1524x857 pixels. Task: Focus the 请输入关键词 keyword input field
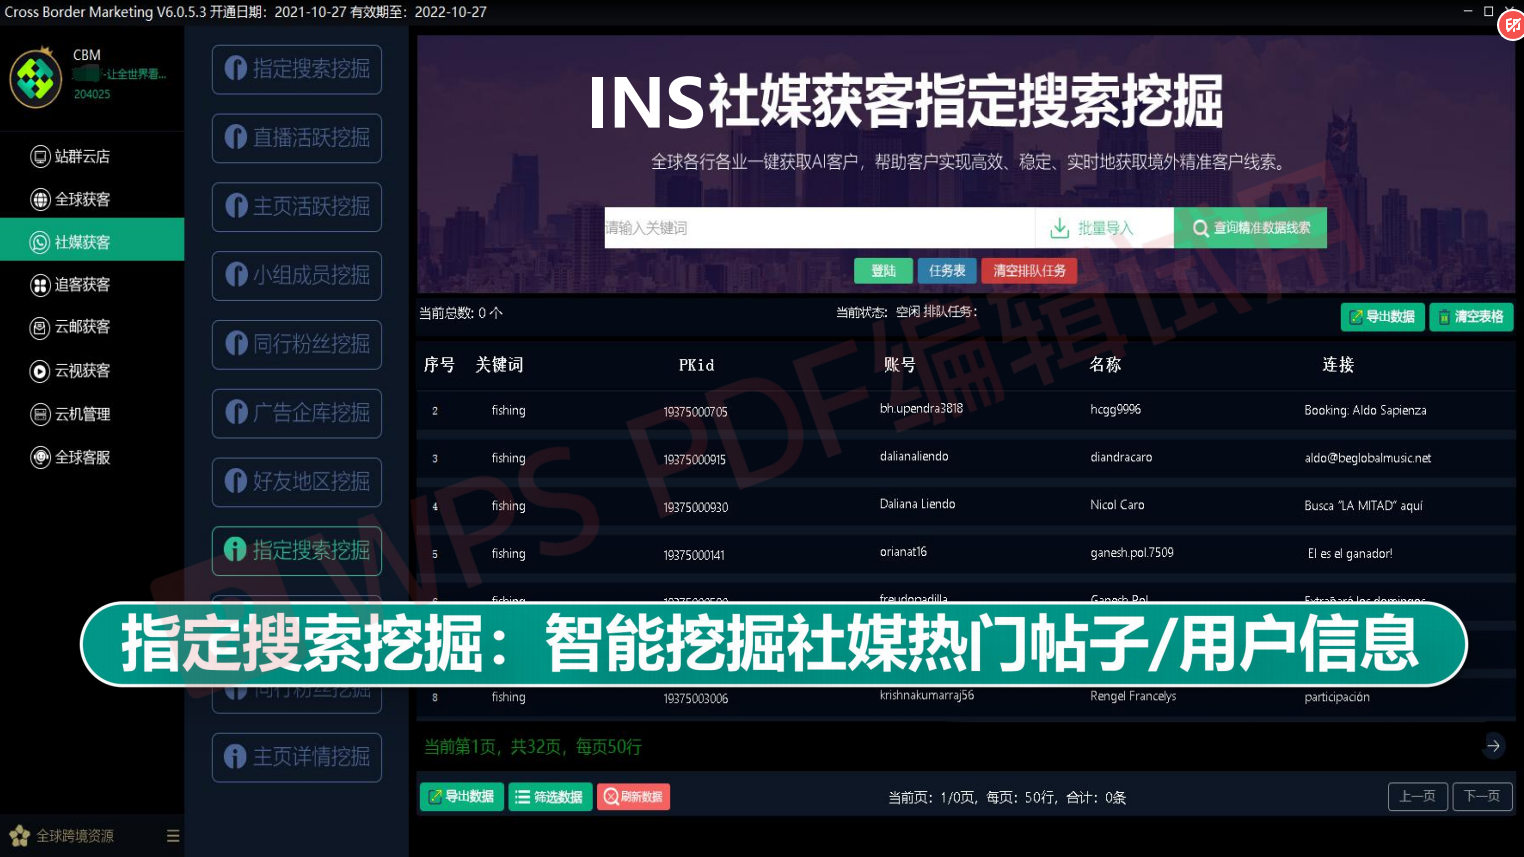point(818,228)
